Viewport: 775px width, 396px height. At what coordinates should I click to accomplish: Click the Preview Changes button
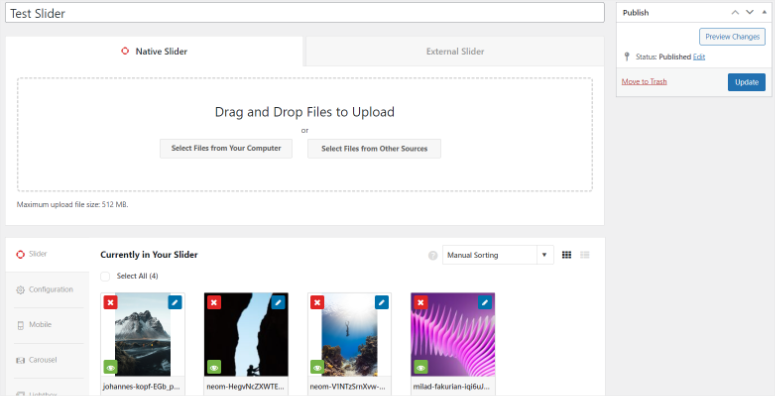[732, 37]
